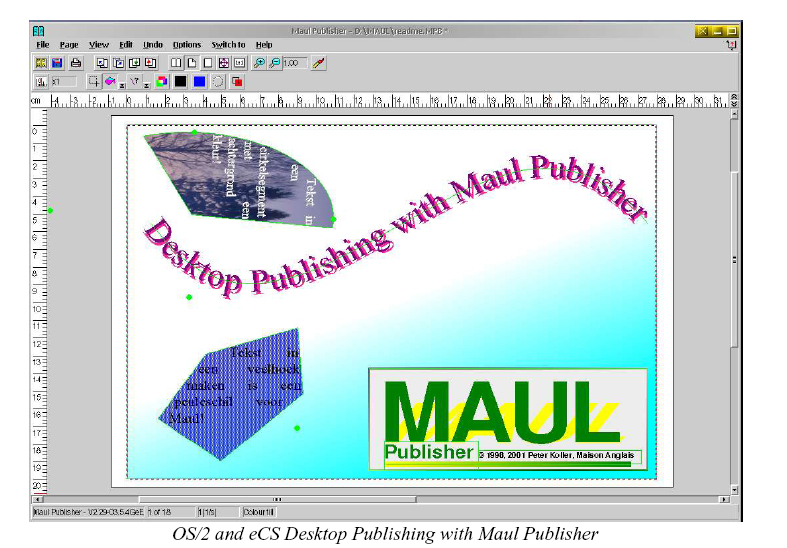This screenshot has width=787, height=548.
Task: Click the green handle below the curved text's start
Action: pos(189,297)
